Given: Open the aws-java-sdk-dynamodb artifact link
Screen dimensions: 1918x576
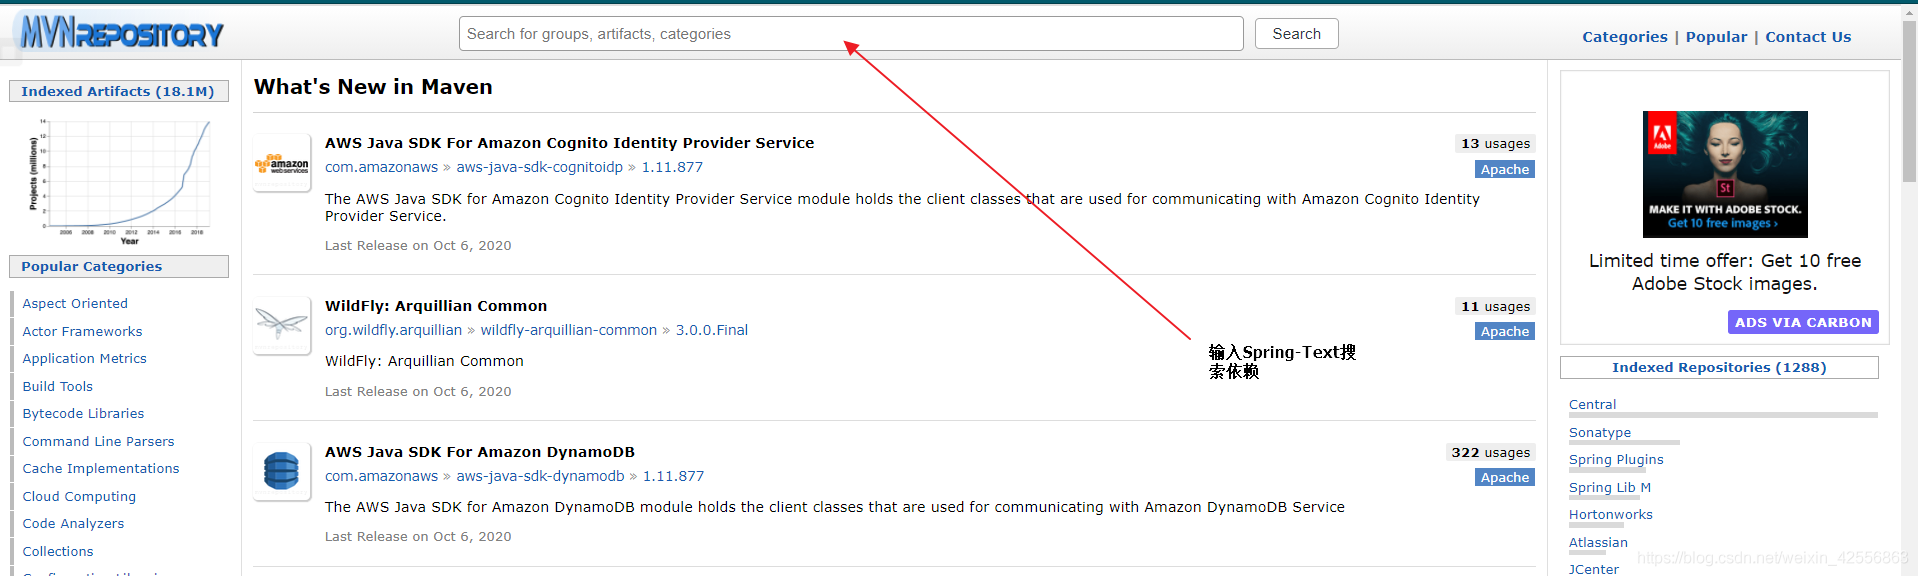Looking at the screenshot, I should click(540, 476).
